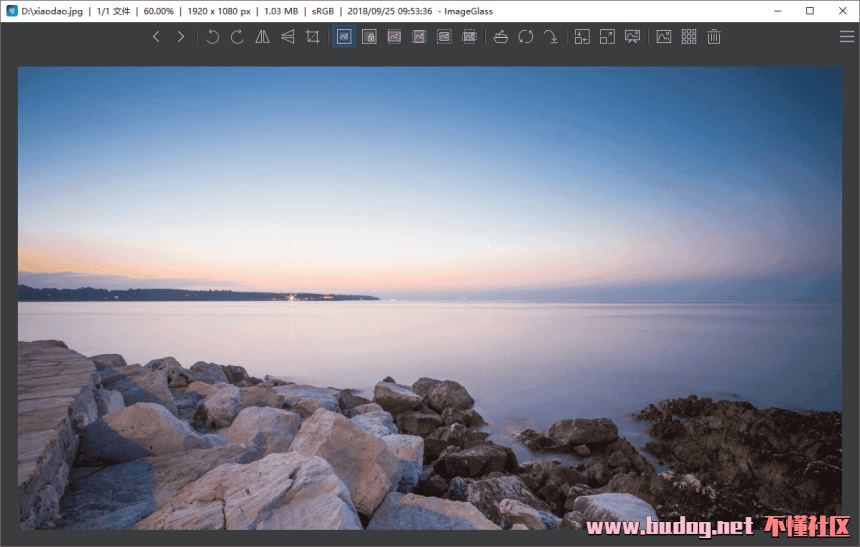Viewport: 860px width, 547px height.
Task: Switch to full screen view
Action: pyautogui.click(x=607, y=37)
